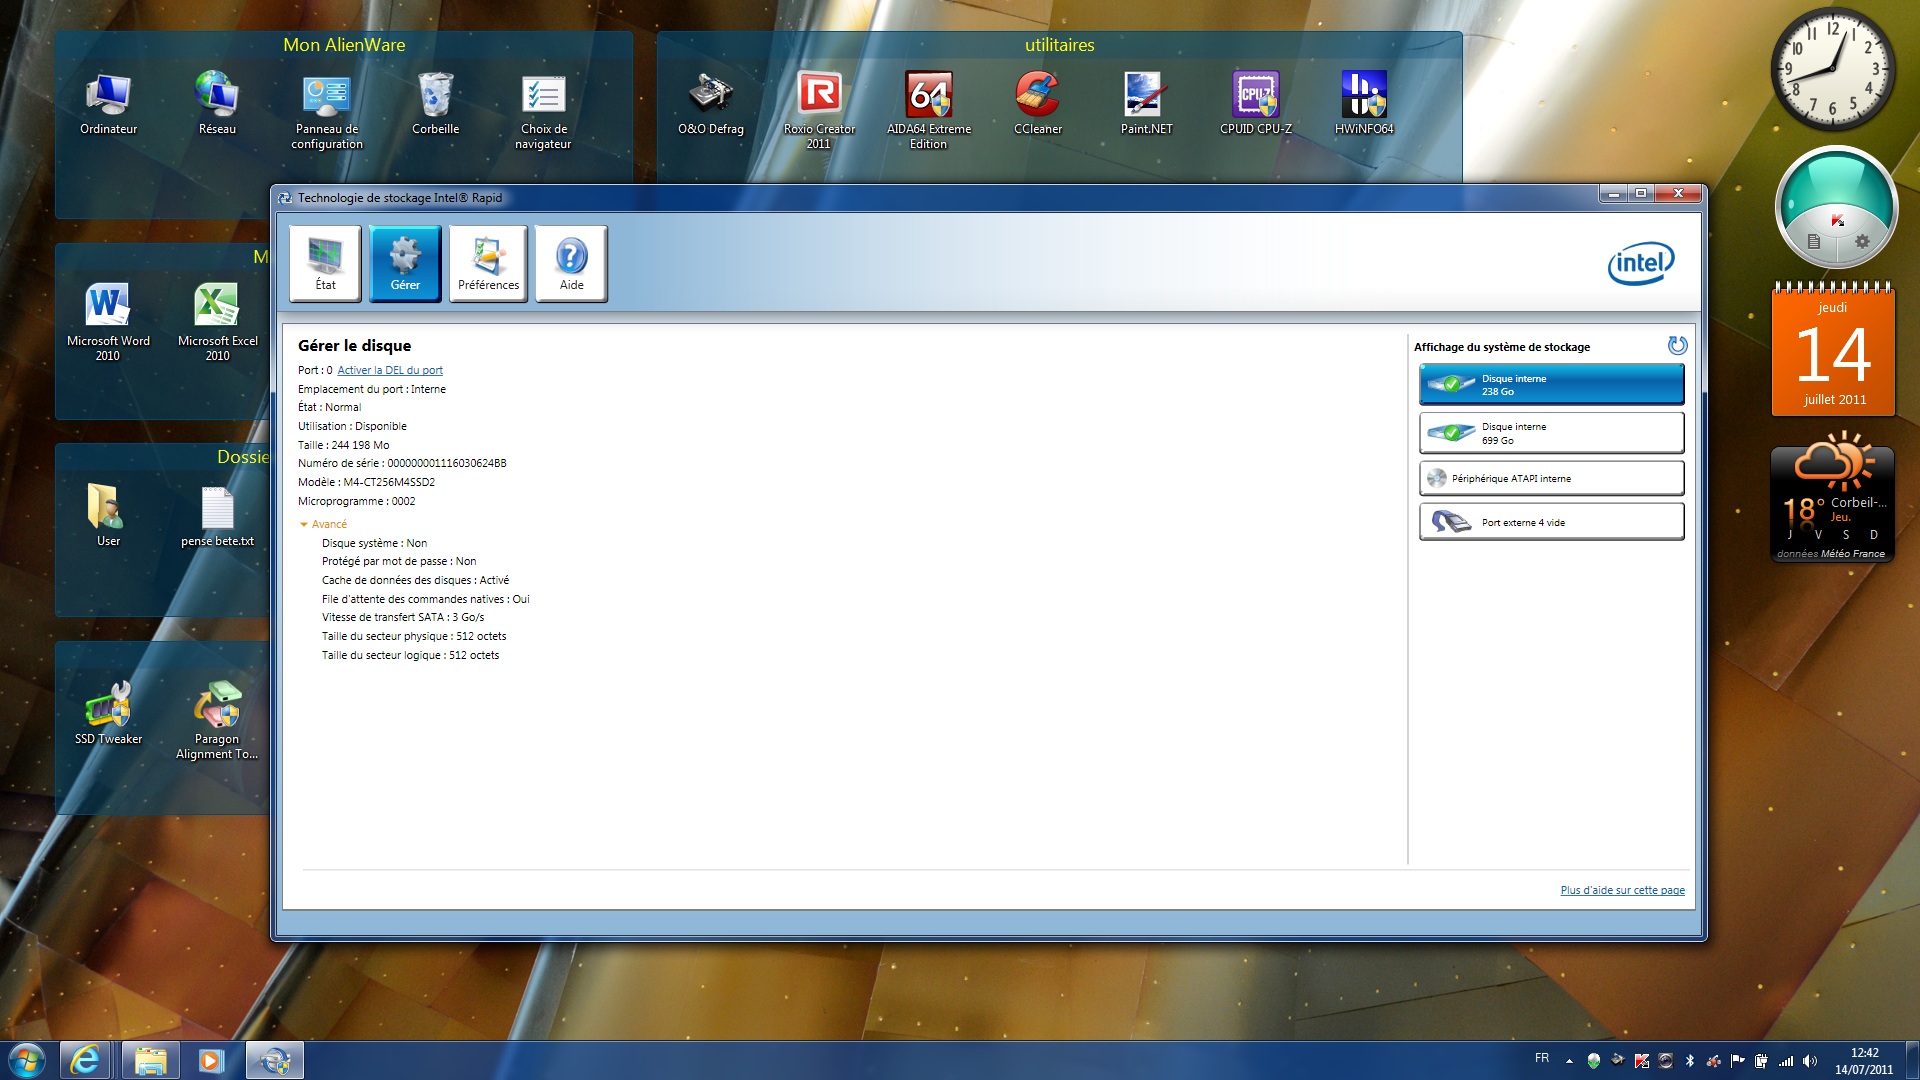
Task: Open Plus d'aide sur cette page link
Action: pos(1622,890)
